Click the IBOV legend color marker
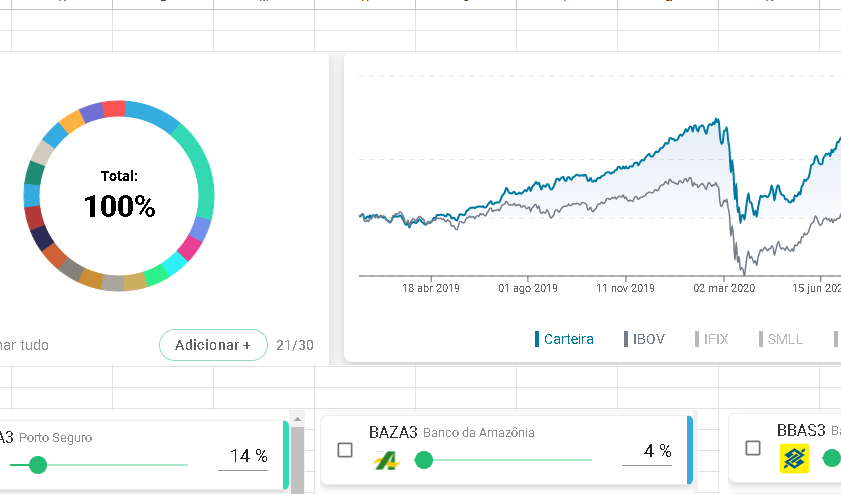The width and height of the screenshot is (841, 494). coord(626,339)
